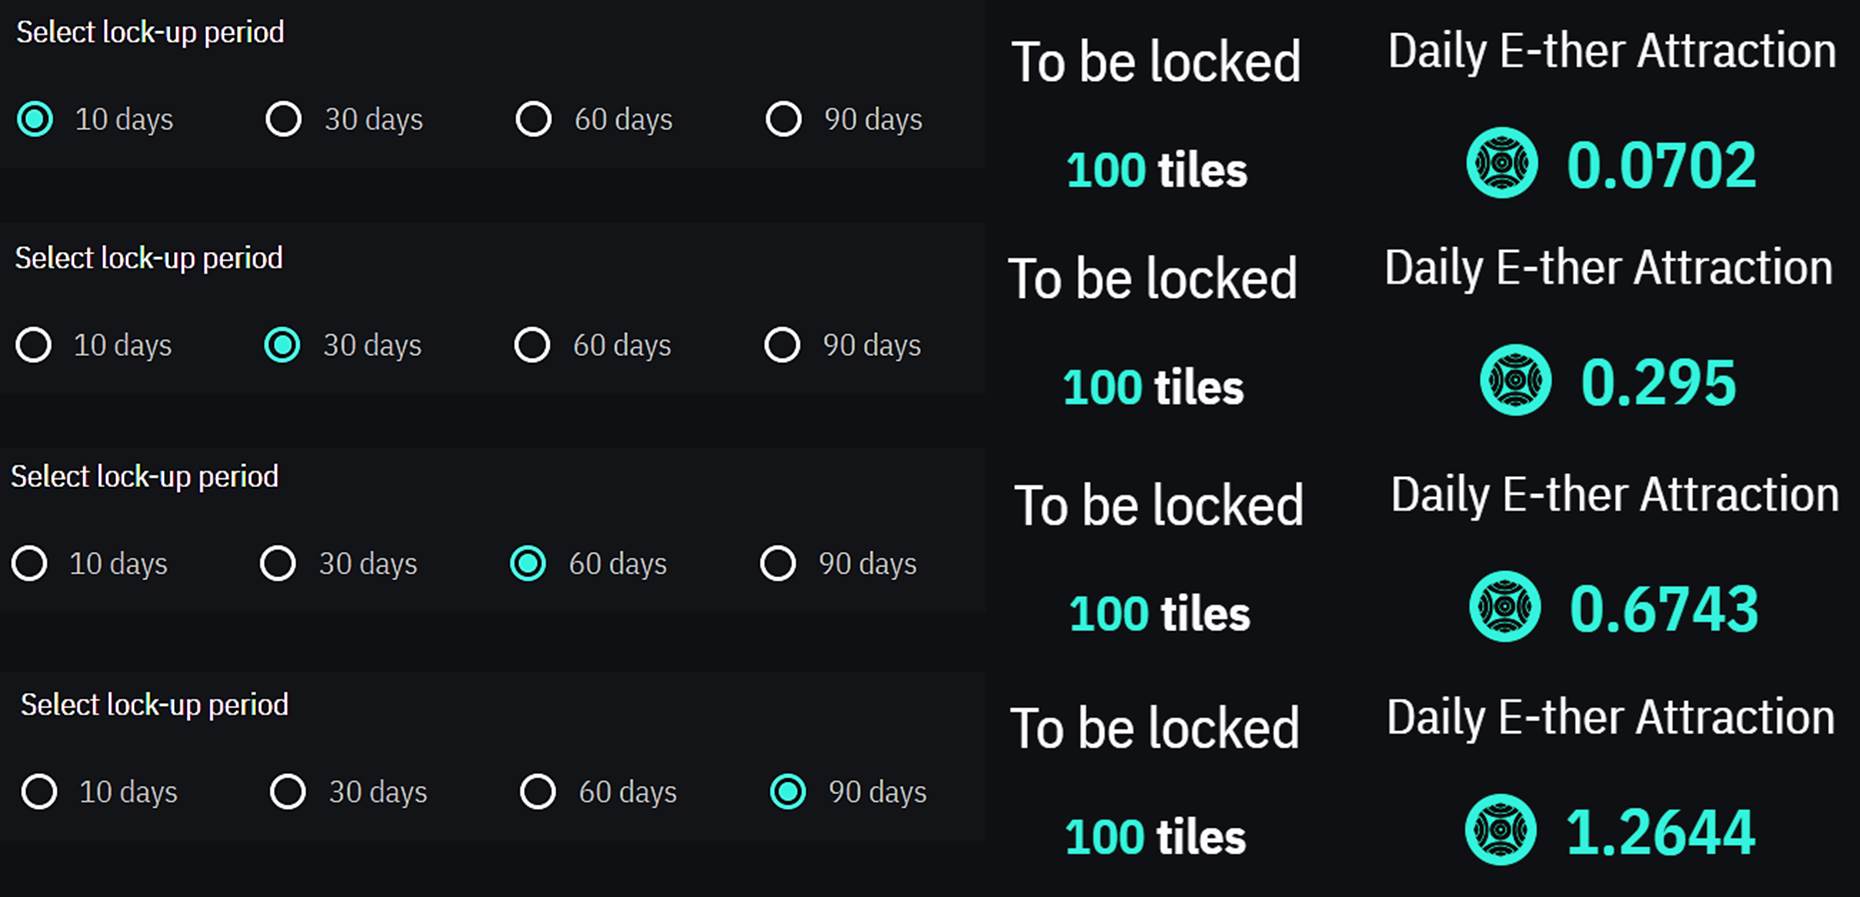Select 60 days in the topmost lock-up row

[x=533, y=119]
